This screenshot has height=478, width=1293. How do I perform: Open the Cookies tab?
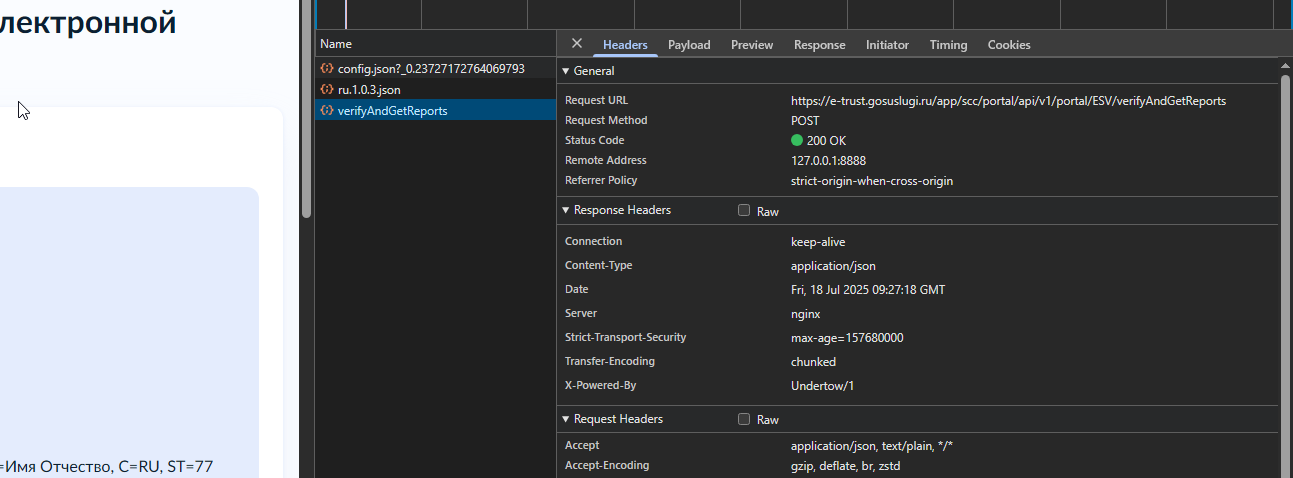coord(1009,45)
